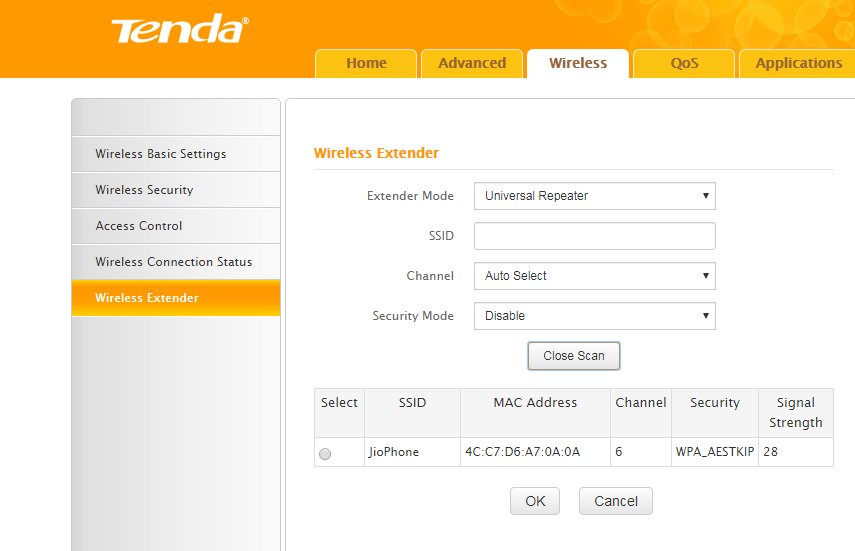The image size is (855, 551).
Task: Open Wireless Connection Status page
Action: click(176, 262)
